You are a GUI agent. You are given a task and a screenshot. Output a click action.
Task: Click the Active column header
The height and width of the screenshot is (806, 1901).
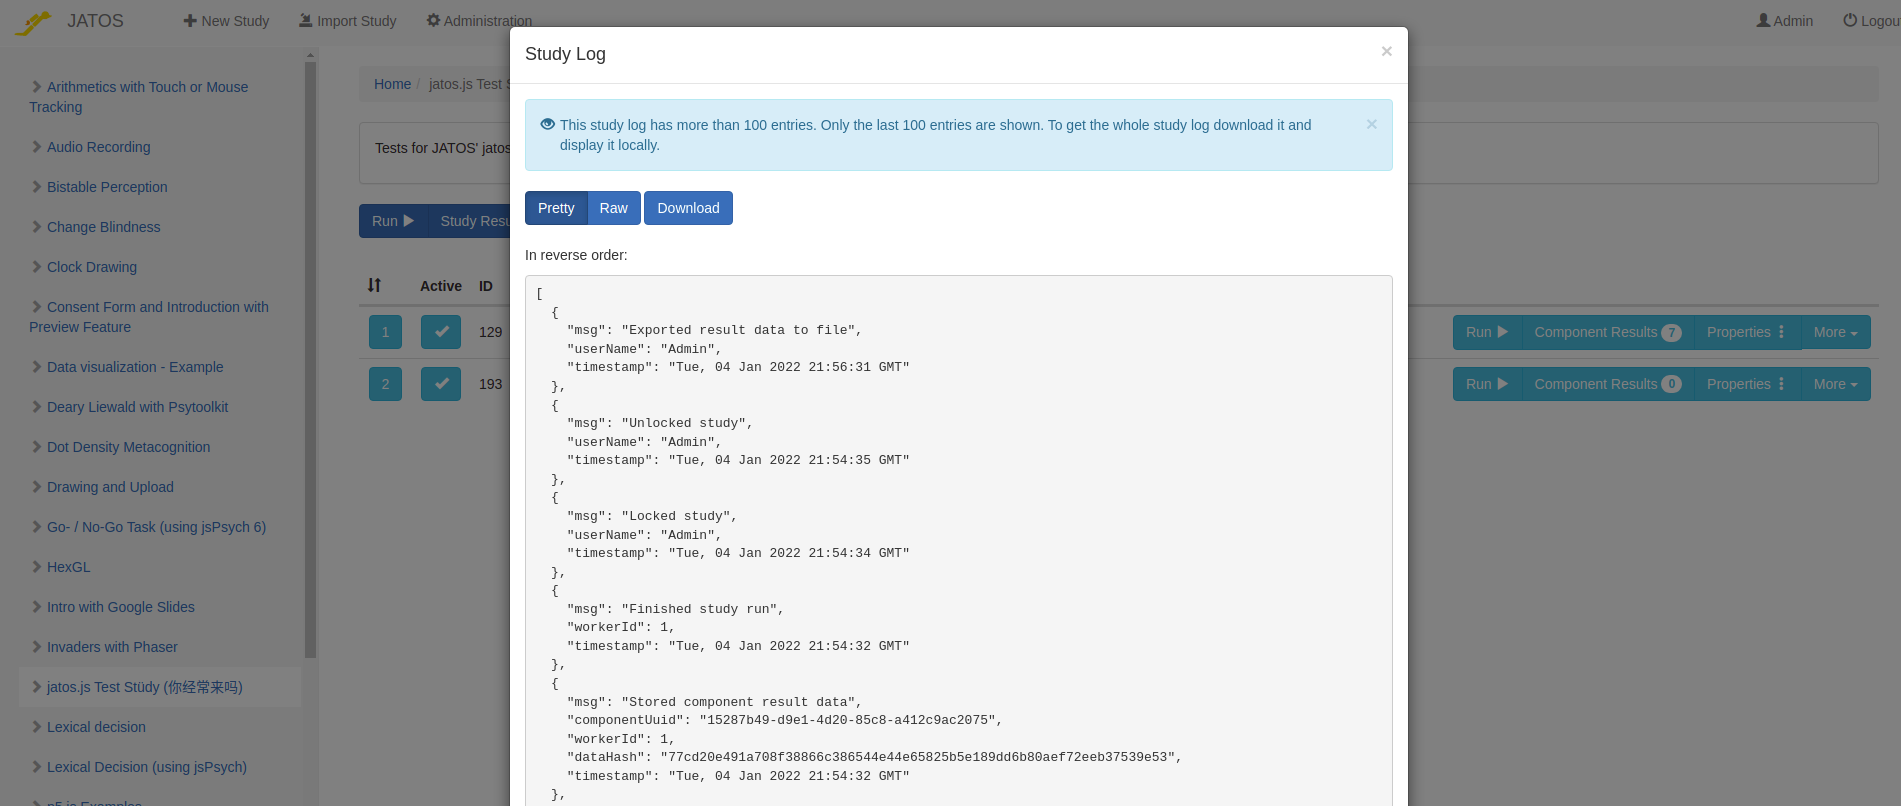click(x=441, y=286)
